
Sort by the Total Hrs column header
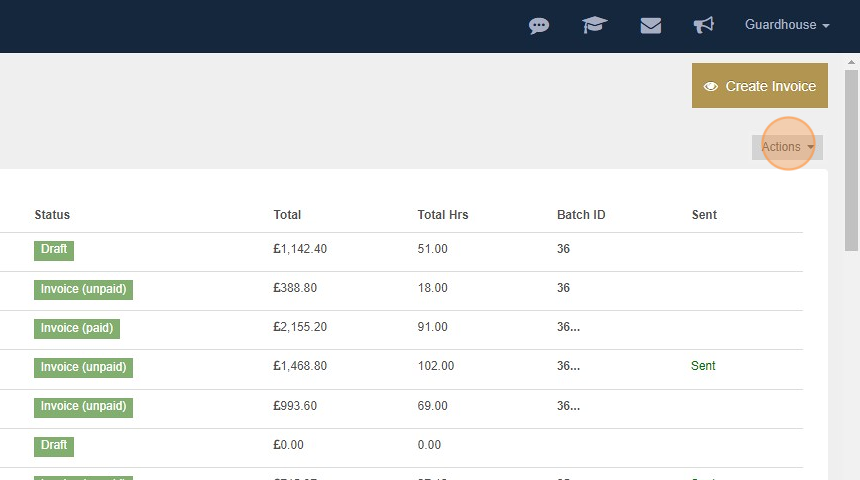point(443,214)
